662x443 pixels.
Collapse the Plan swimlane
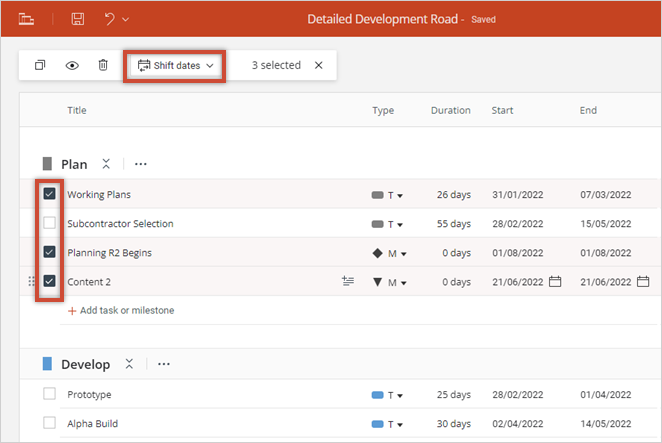(106, 164)
